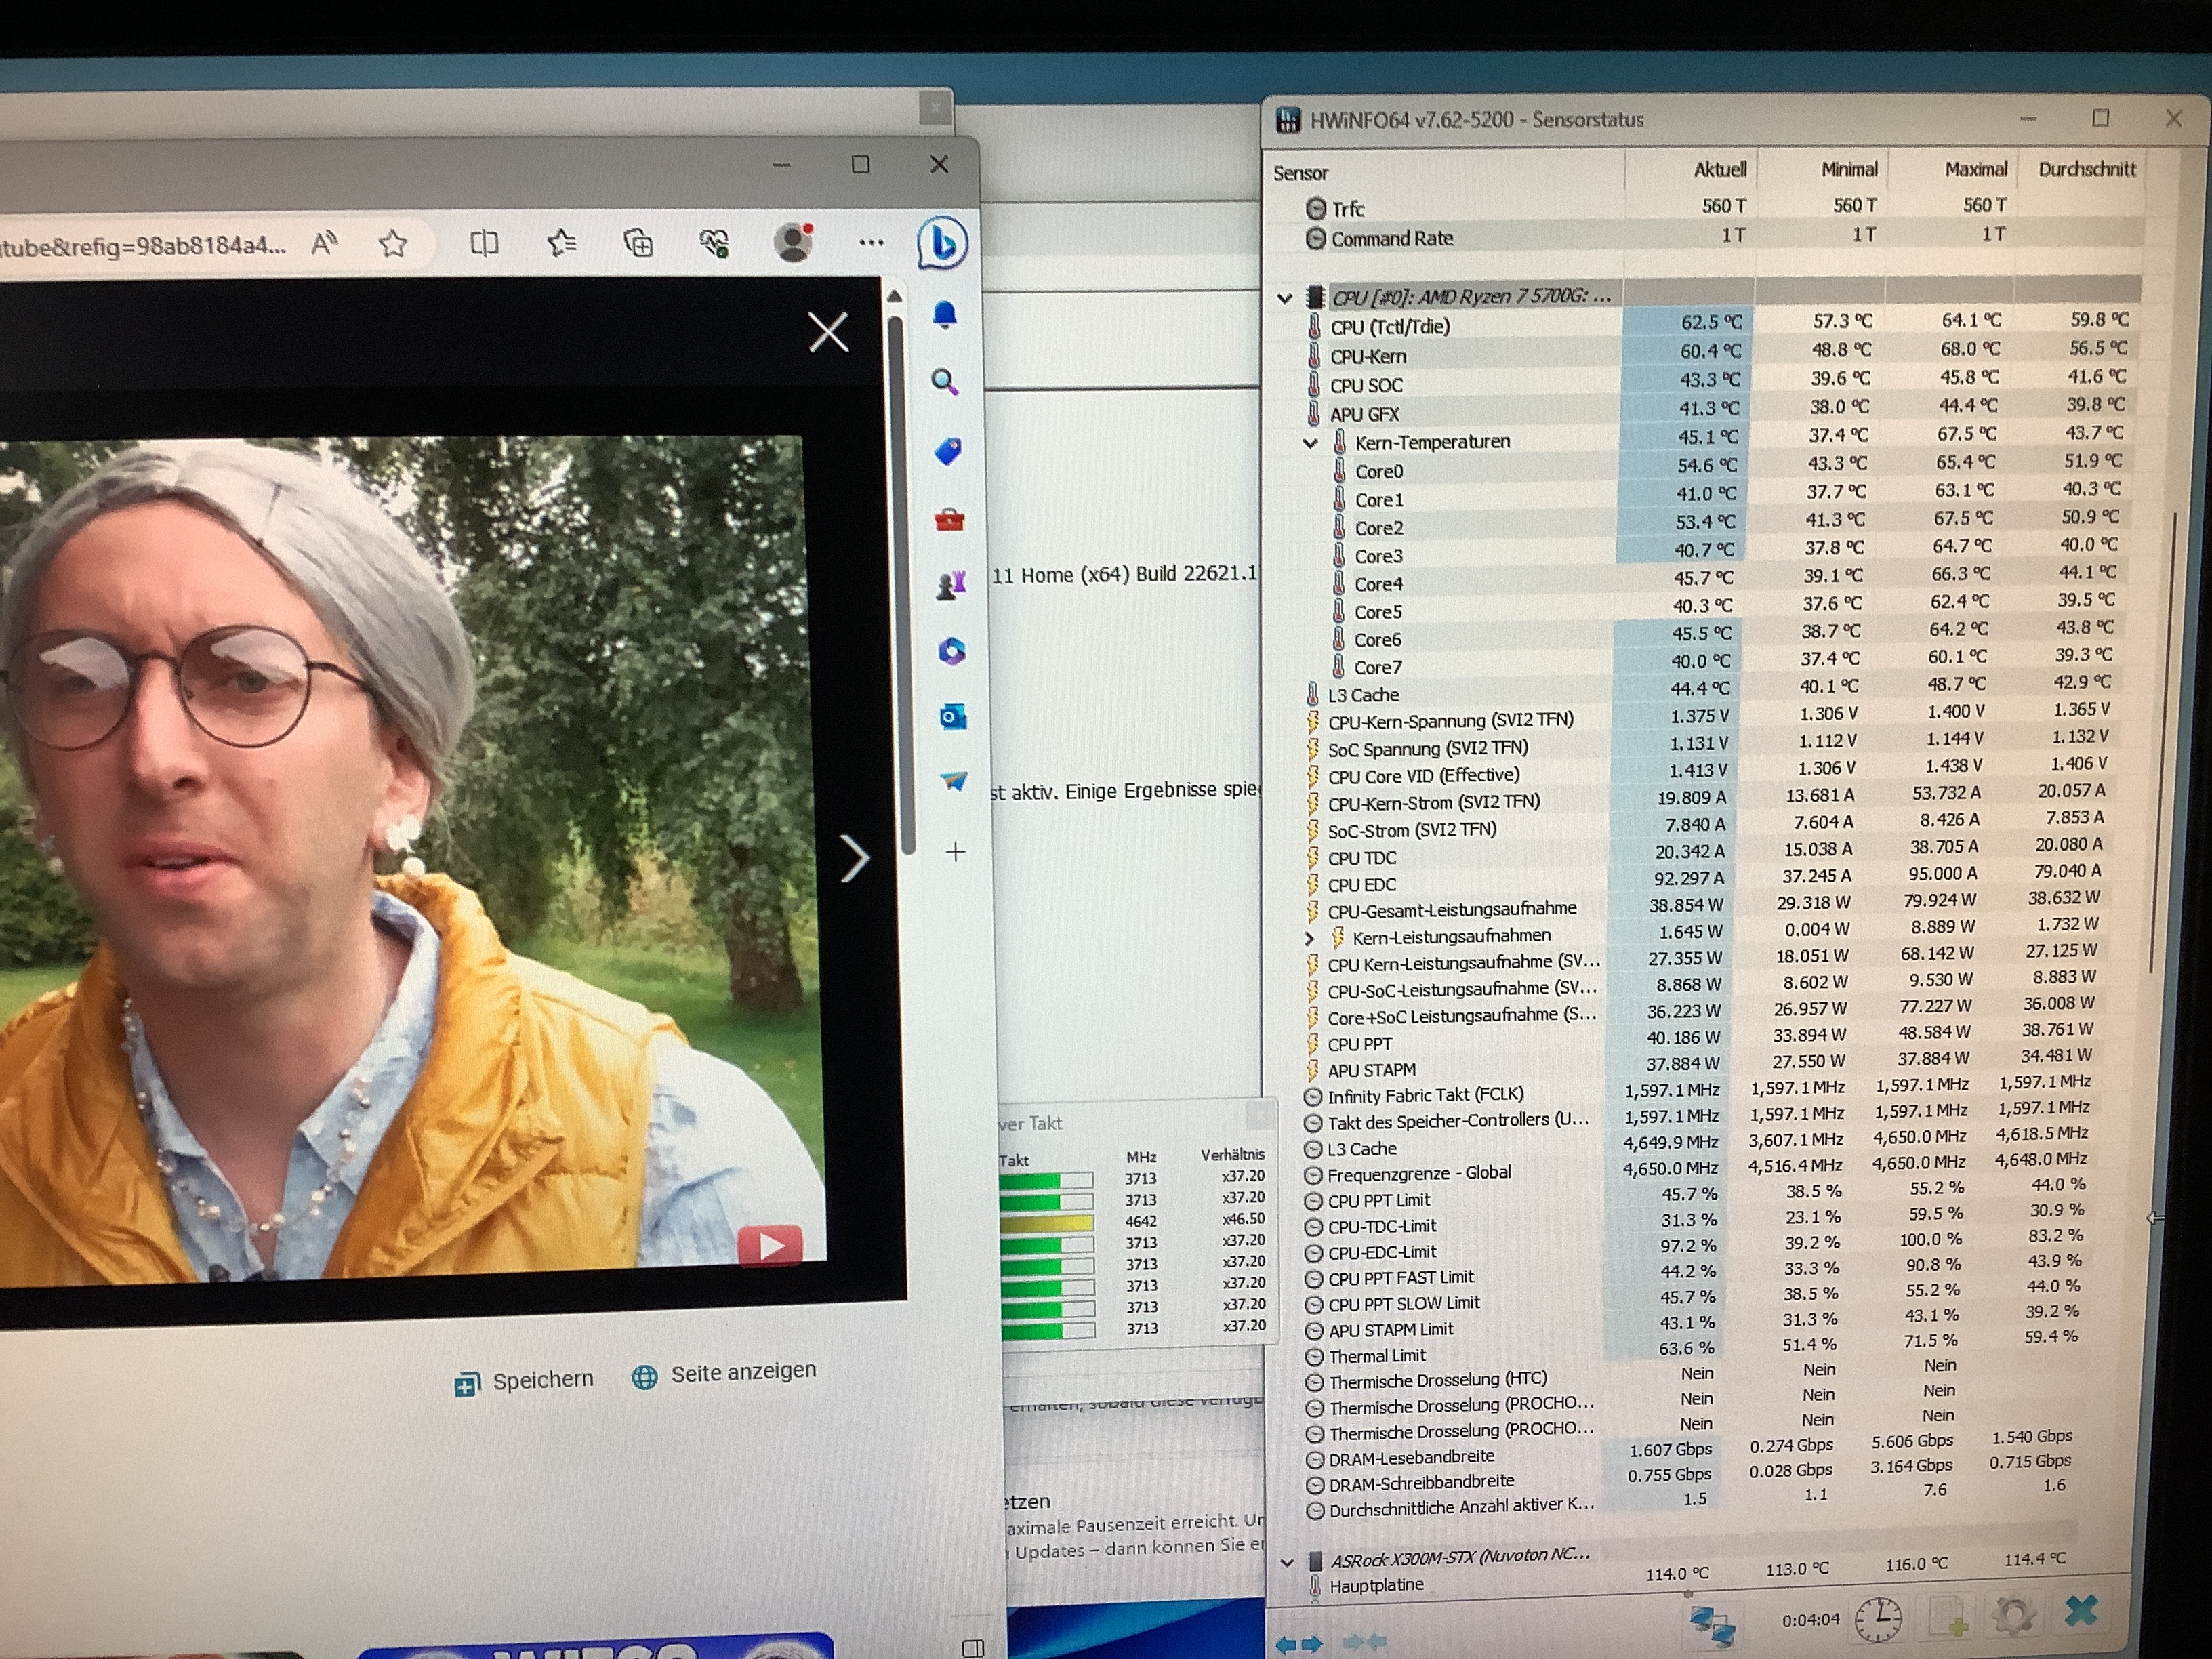Click the reset clock icon in HWiNFO
Viewport: 2212px width, 1659px height.
tap(1879, 1618)
